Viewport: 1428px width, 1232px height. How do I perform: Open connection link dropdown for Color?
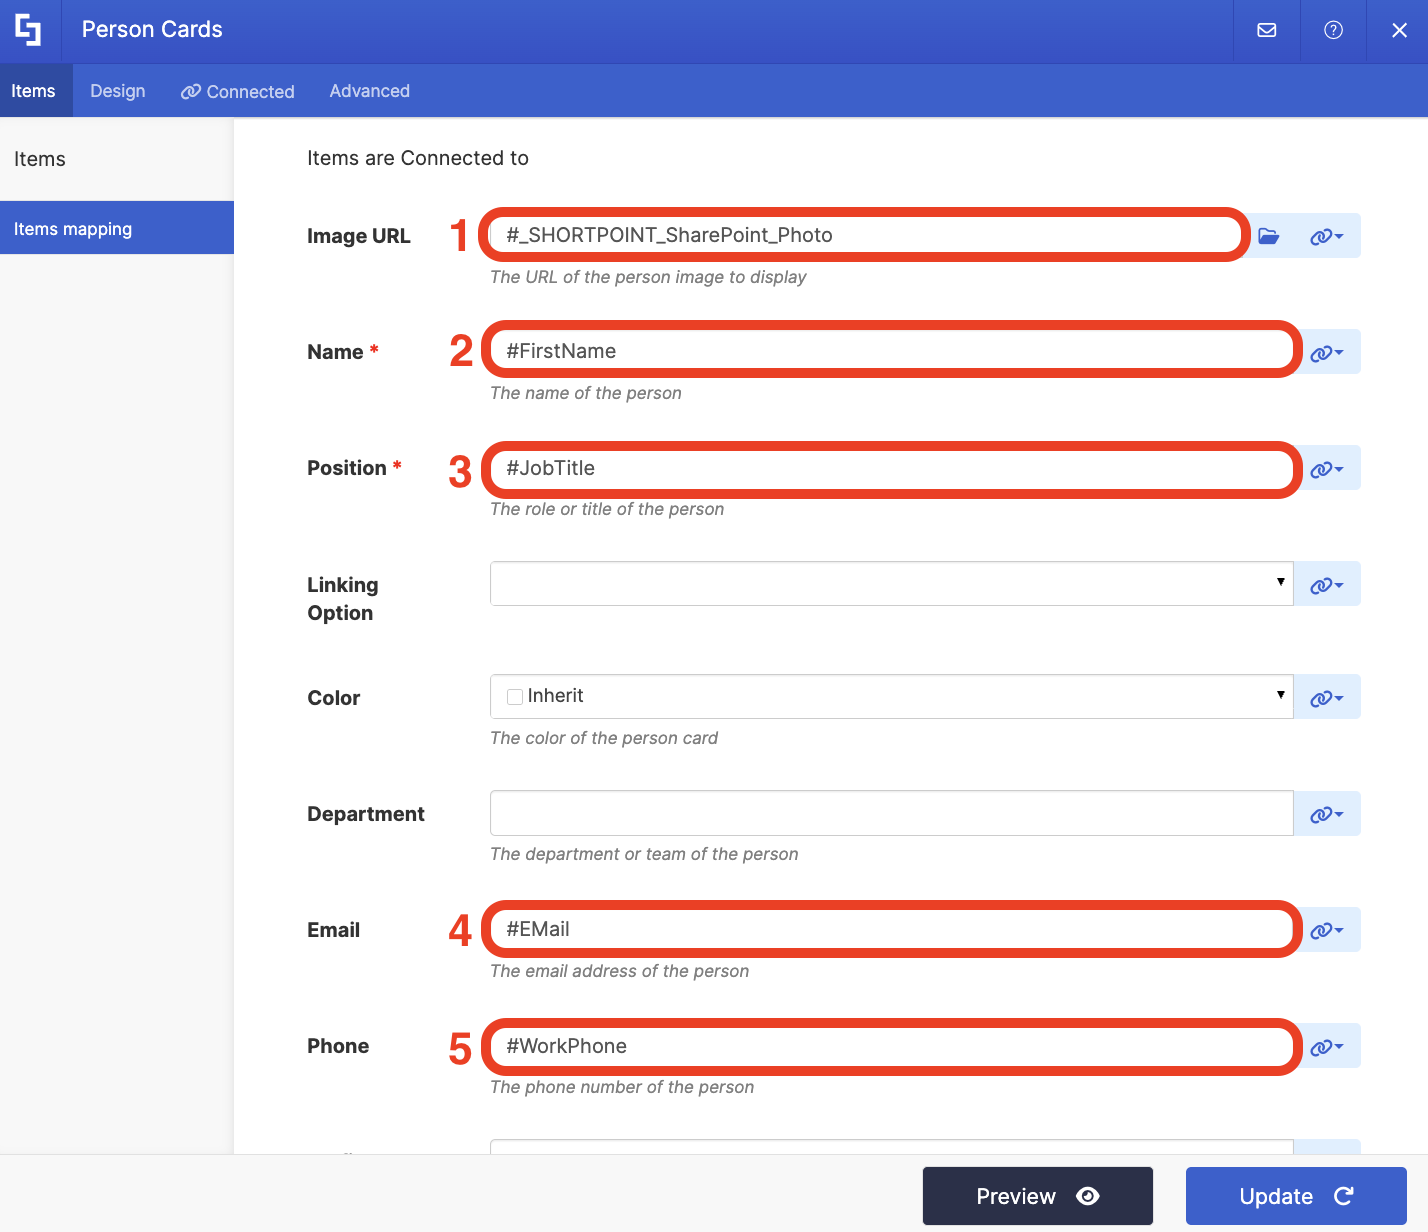click(x=1327, y=697)
